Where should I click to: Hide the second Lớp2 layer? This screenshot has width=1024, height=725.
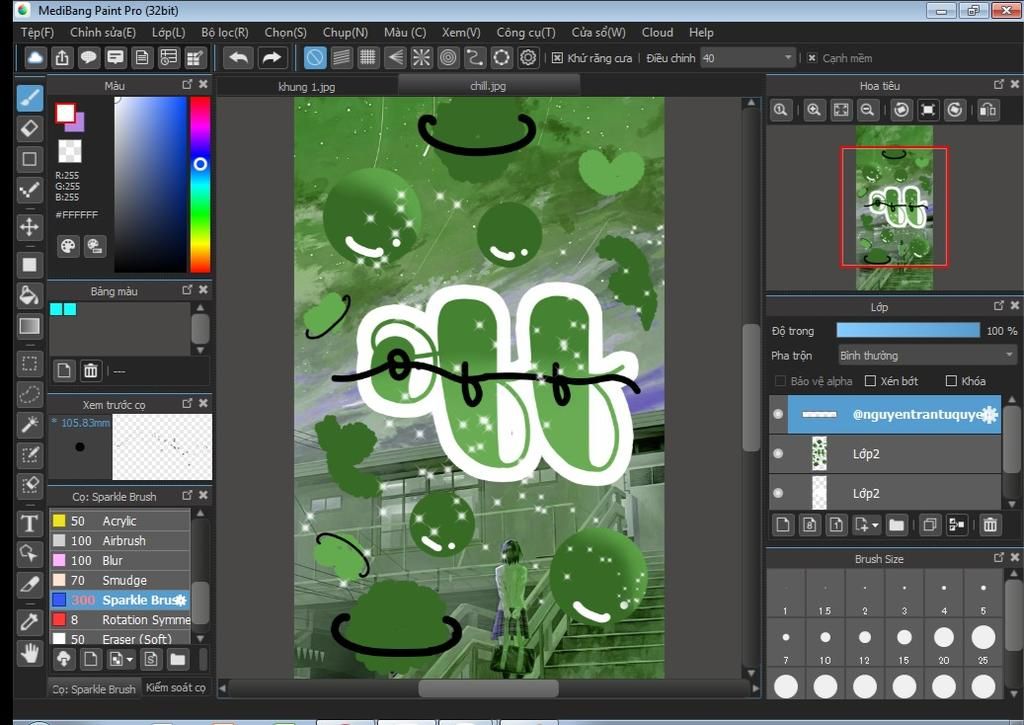(778, 493)
